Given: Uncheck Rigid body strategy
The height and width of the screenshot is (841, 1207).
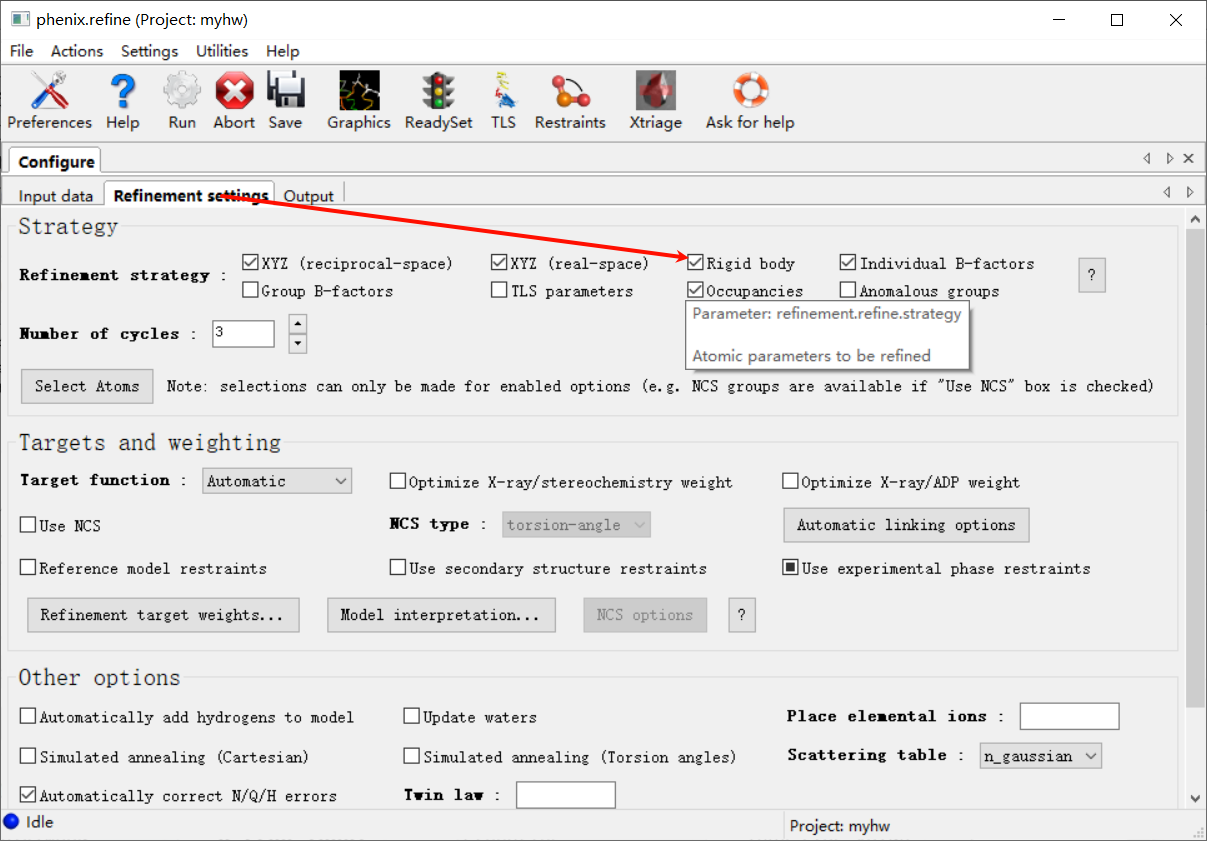Looking at the screenshot, I should pos(696,263).
